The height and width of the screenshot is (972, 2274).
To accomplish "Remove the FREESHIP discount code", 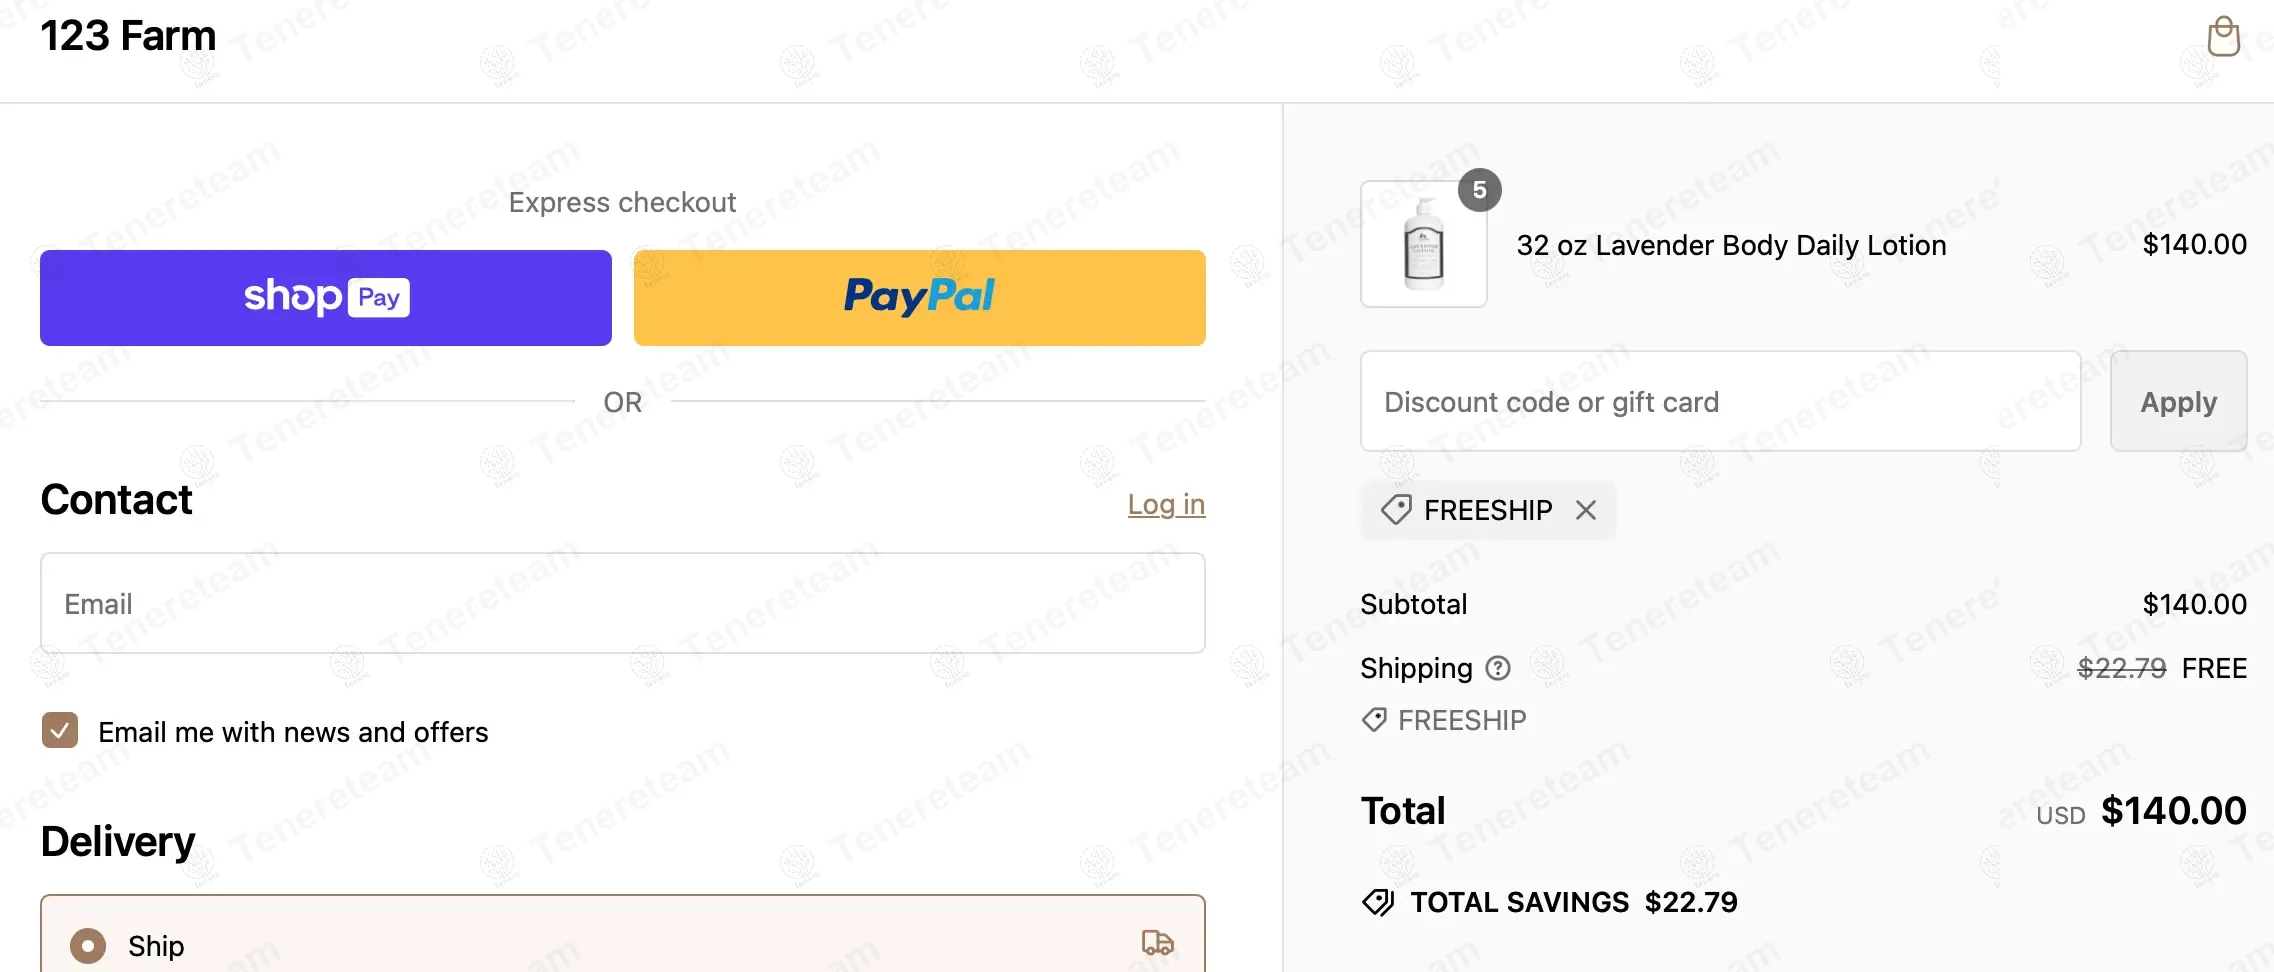I will (x=1586, y=510).
